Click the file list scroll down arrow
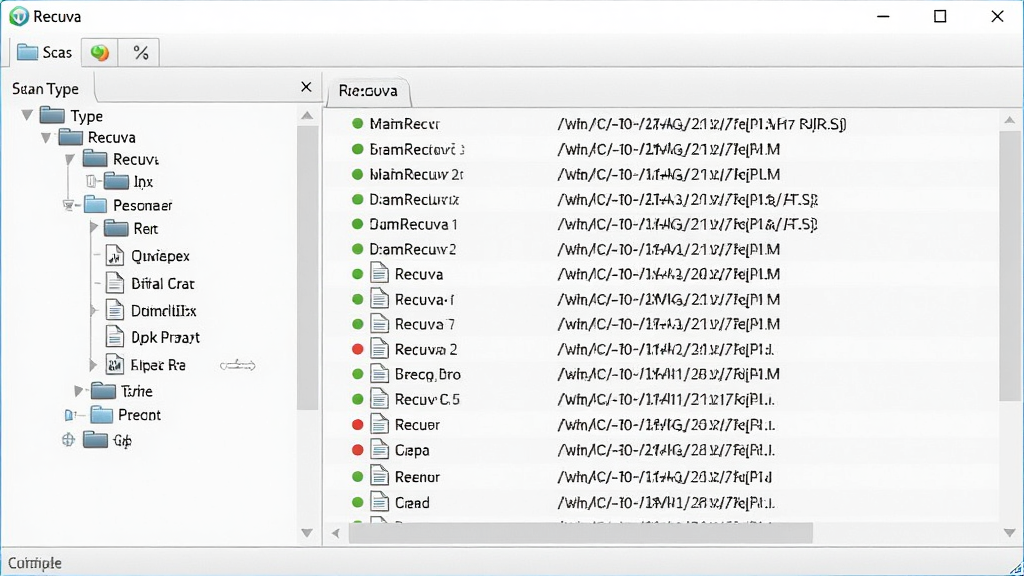The image size is (1024, 576). click(1010, 533)
